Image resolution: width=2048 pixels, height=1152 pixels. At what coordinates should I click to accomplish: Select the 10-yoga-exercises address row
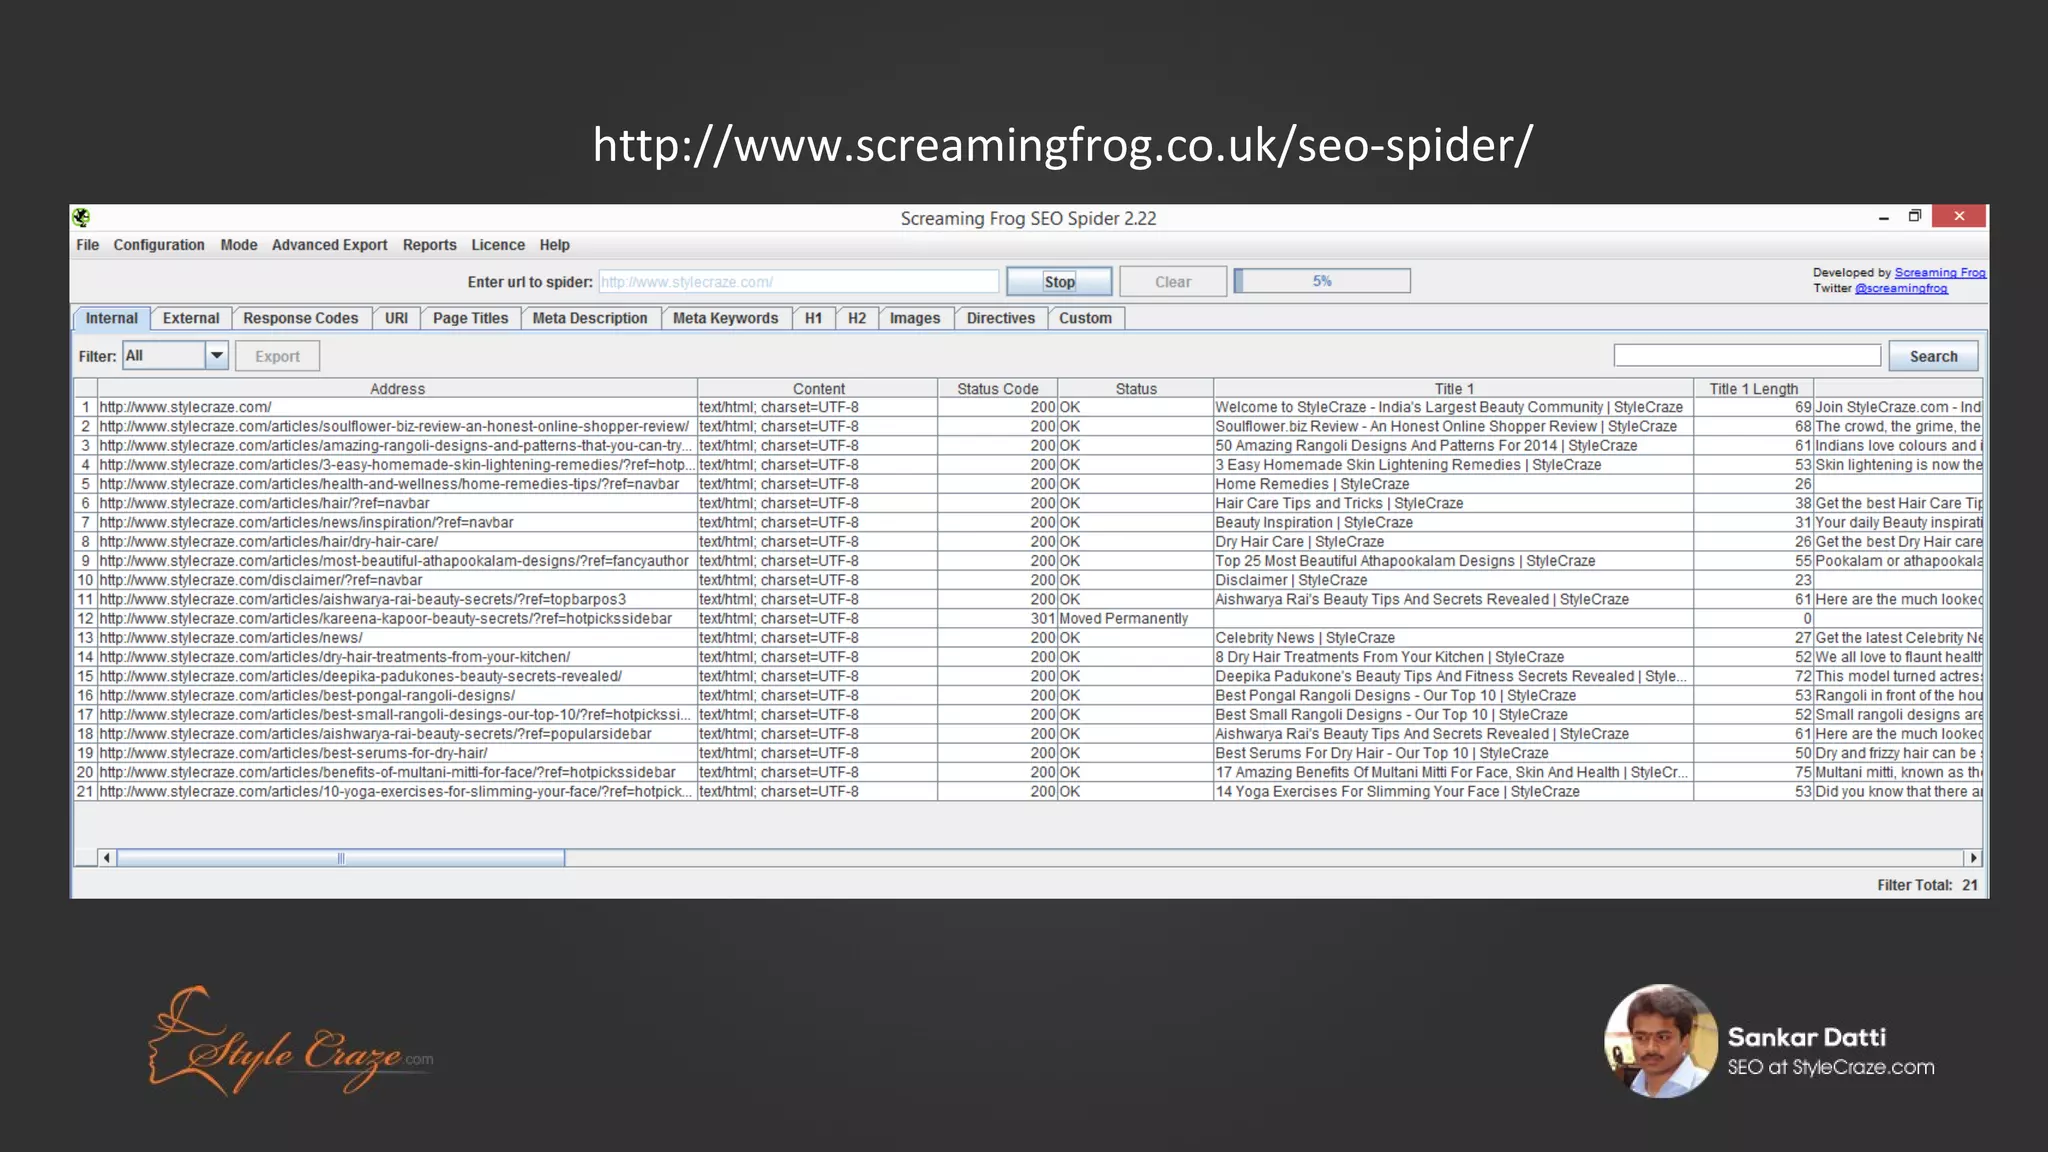[x=397, y=791]
